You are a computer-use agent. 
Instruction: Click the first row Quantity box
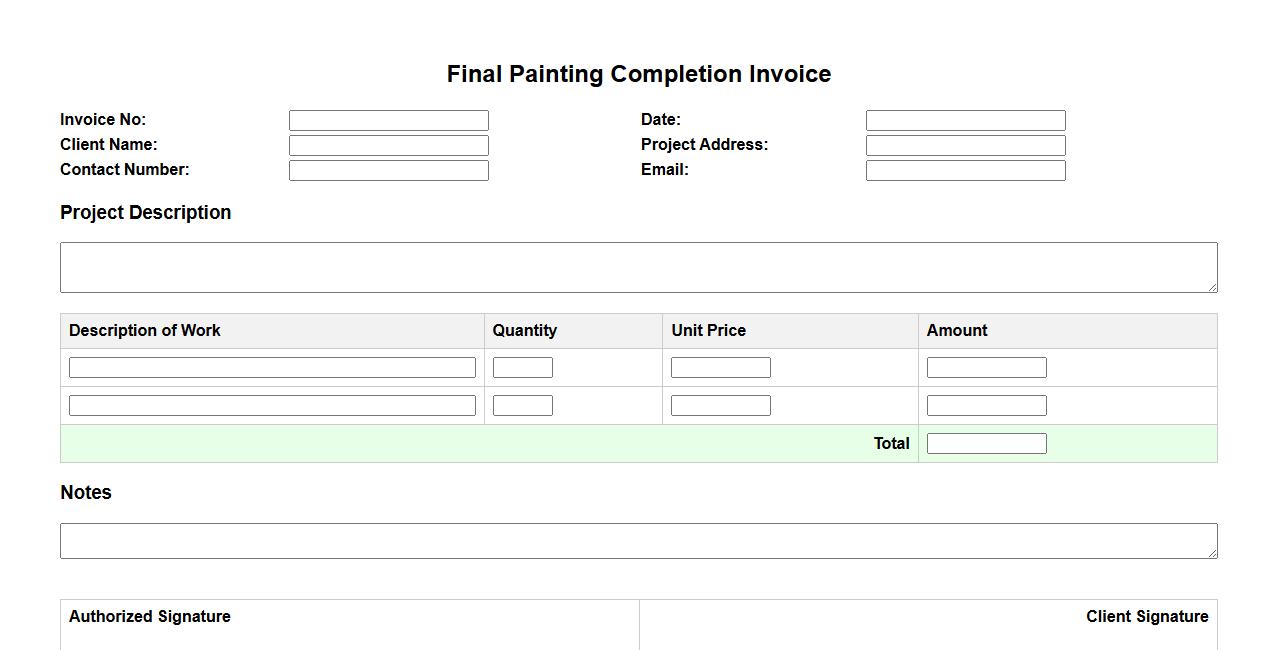[x=522, y=367]
